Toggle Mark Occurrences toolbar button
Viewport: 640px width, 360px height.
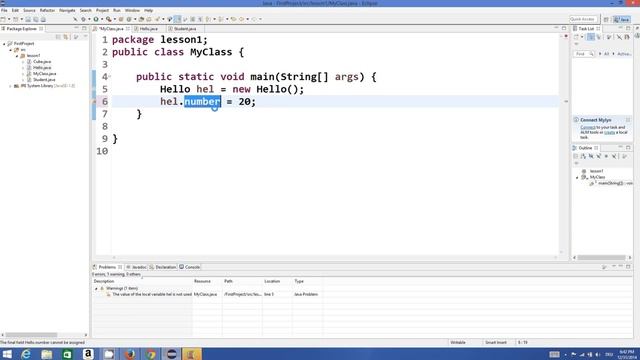coord(178,19)
